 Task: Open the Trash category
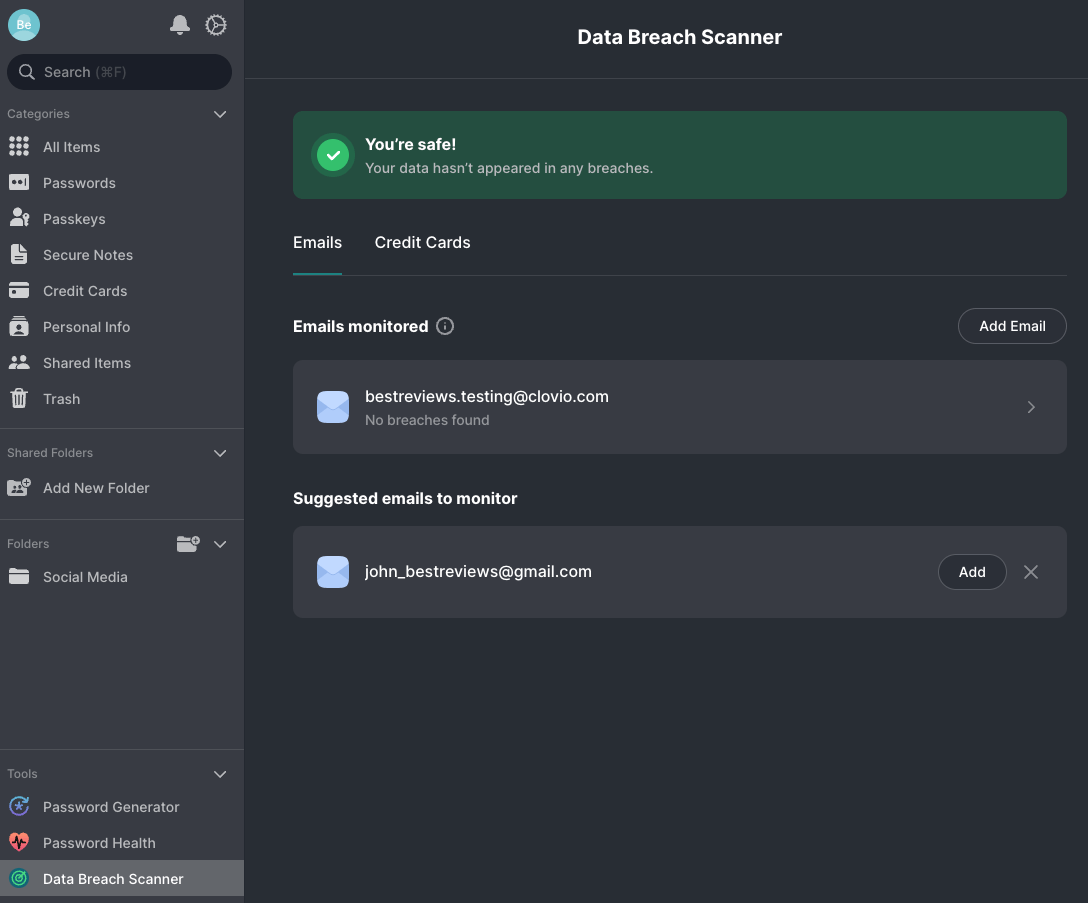61,398
